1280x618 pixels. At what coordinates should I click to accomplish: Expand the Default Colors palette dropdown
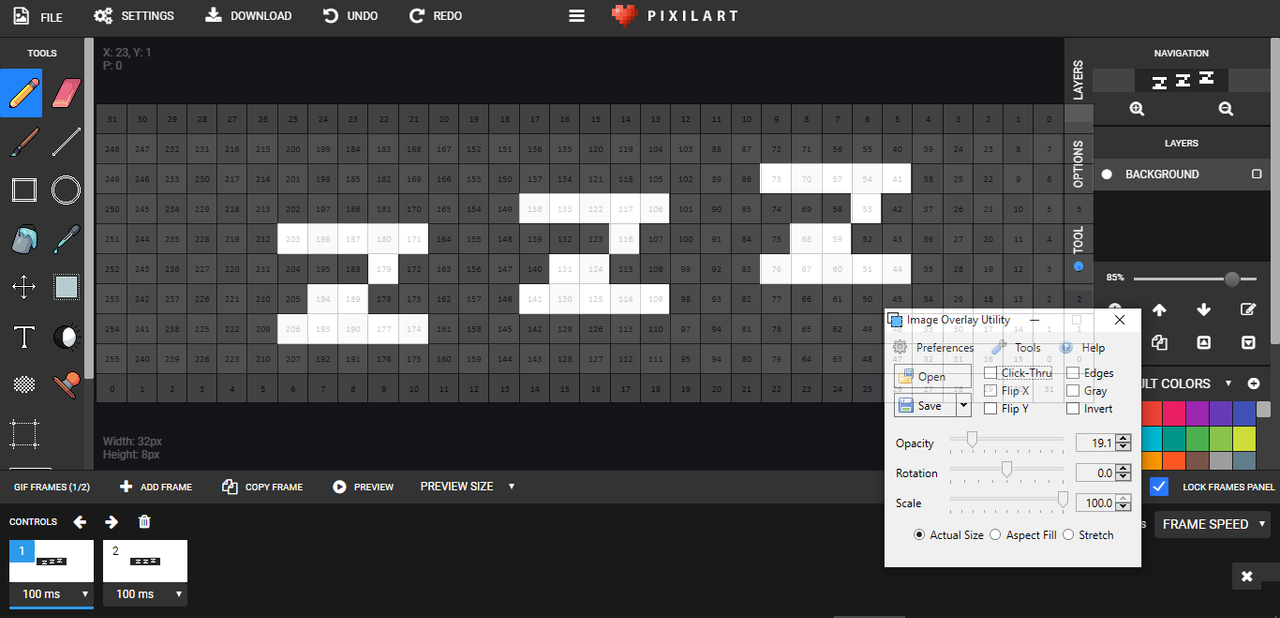1229,383
